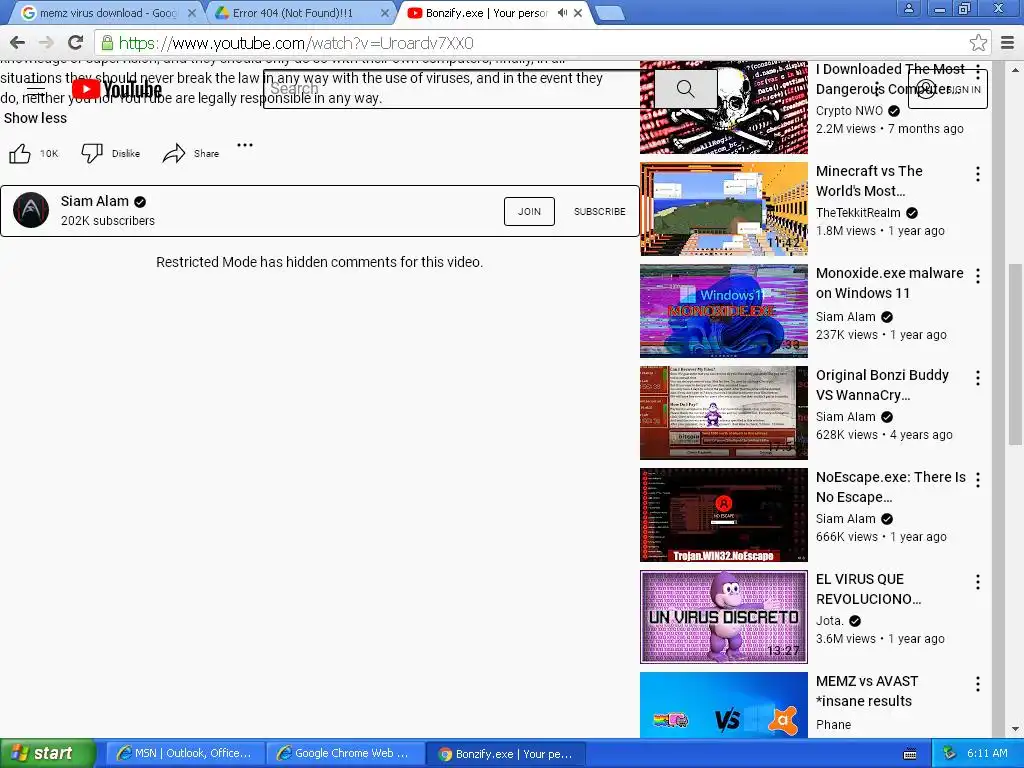The image size is (1024, 768).
Task: Open MEMZ vs AVAST thumbnail
Action: tap(724, 705)
